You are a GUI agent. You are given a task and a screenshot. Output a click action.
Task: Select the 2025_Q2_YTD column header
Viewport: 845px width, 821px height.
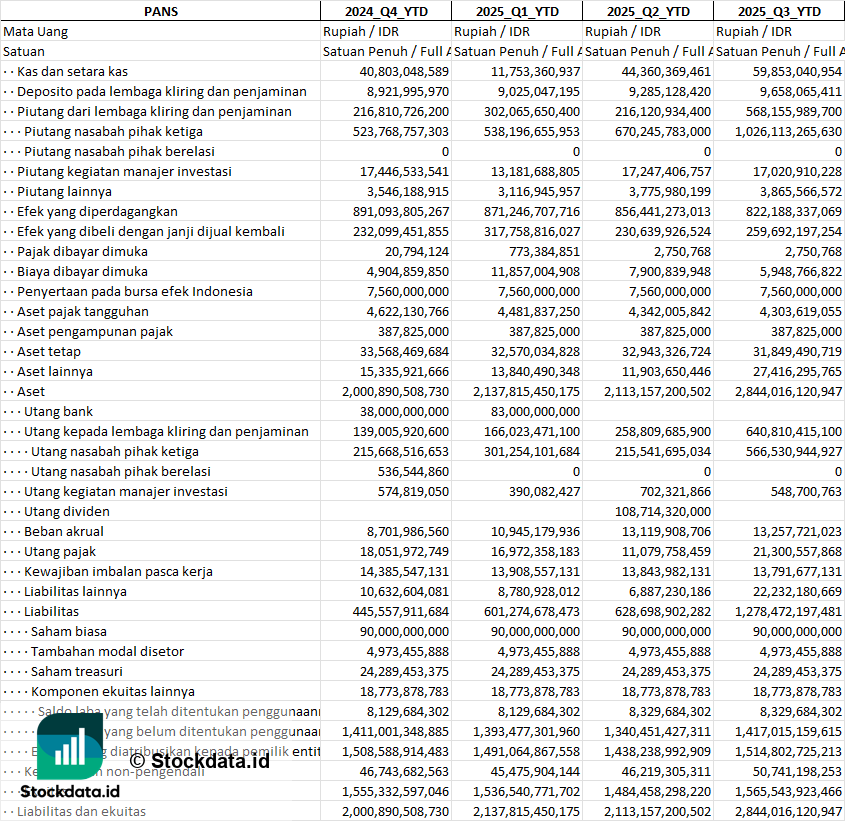click(648, 11)
